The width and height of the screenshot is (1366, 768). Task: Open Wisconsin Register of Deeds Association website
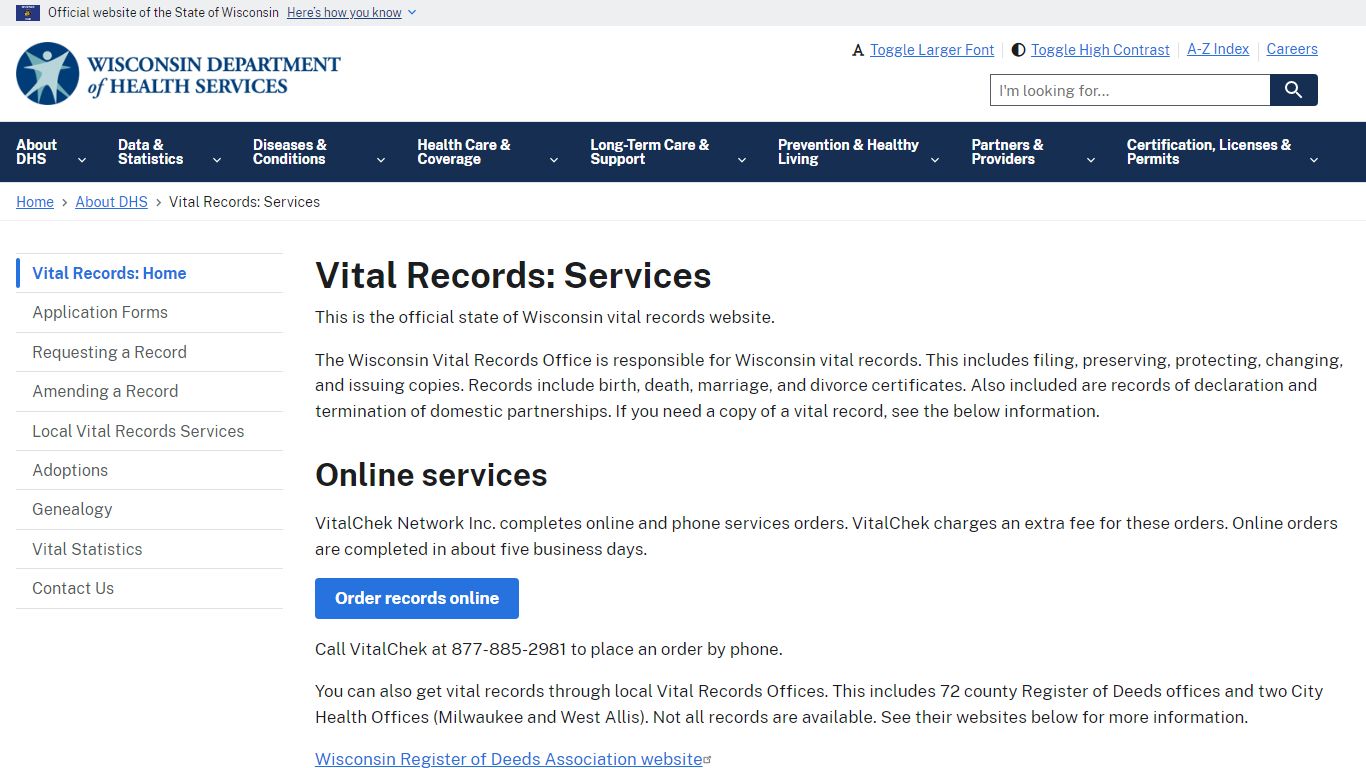(509, 759)
